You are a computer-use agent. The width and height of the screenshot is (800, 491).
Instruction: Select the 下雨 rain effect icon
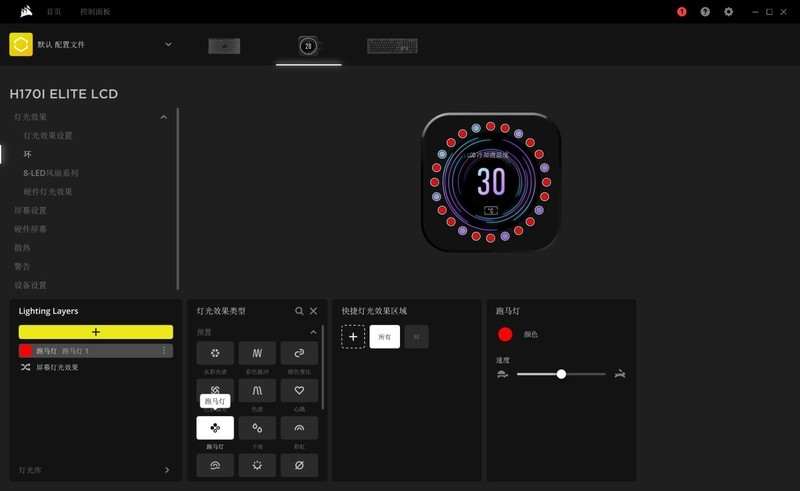coord(257,428)
